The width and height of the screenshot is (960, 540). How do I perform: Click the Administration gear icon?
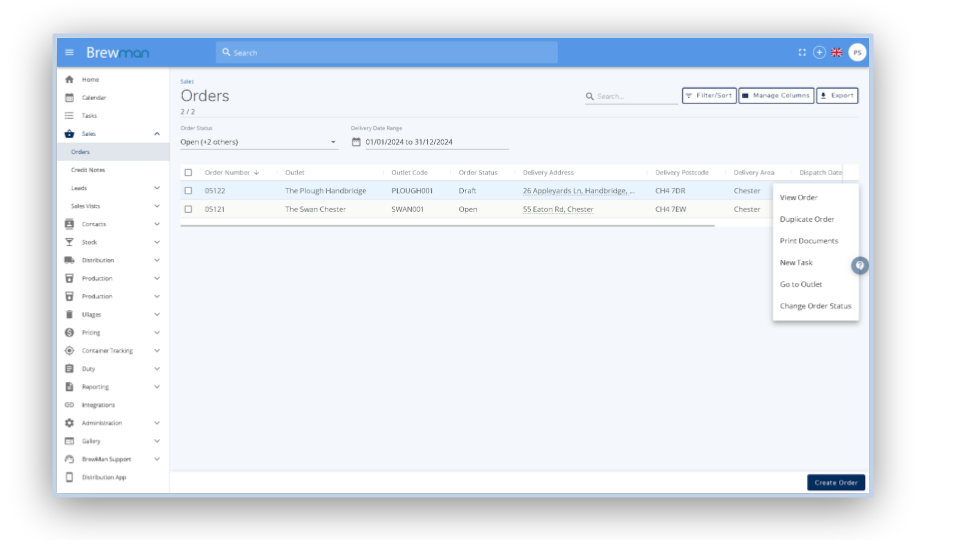pos(69,422)
